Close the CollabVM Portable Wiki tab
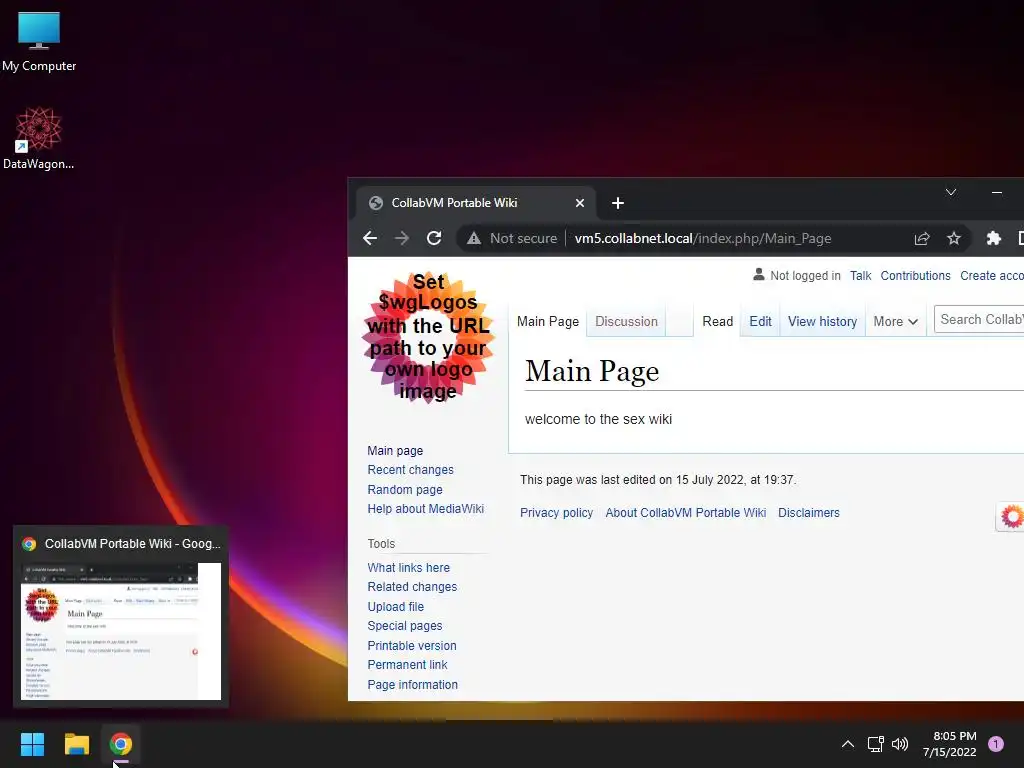The width and height of the screenshot is (1024, 768). [579, 203]
